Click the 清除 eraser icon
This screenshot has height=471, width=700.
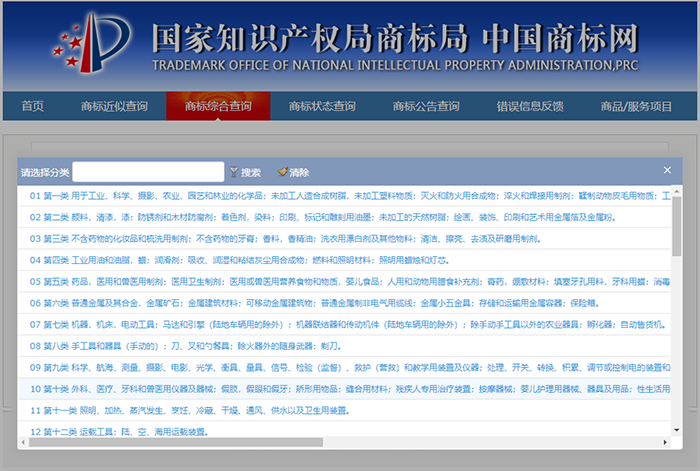(x=283, y=172)
